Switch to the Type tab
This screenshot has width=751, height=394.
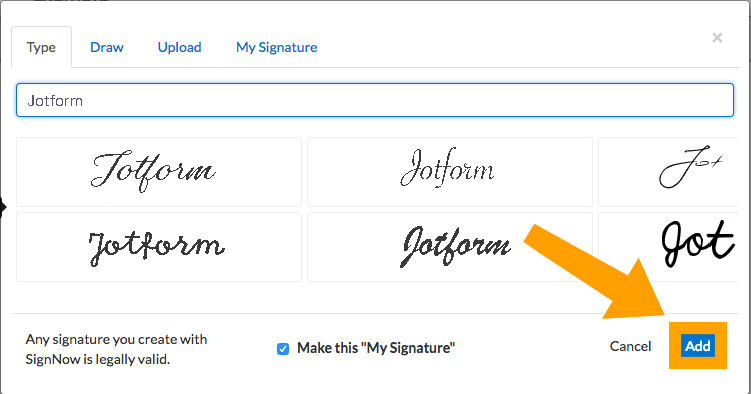(x=42, y=47)
